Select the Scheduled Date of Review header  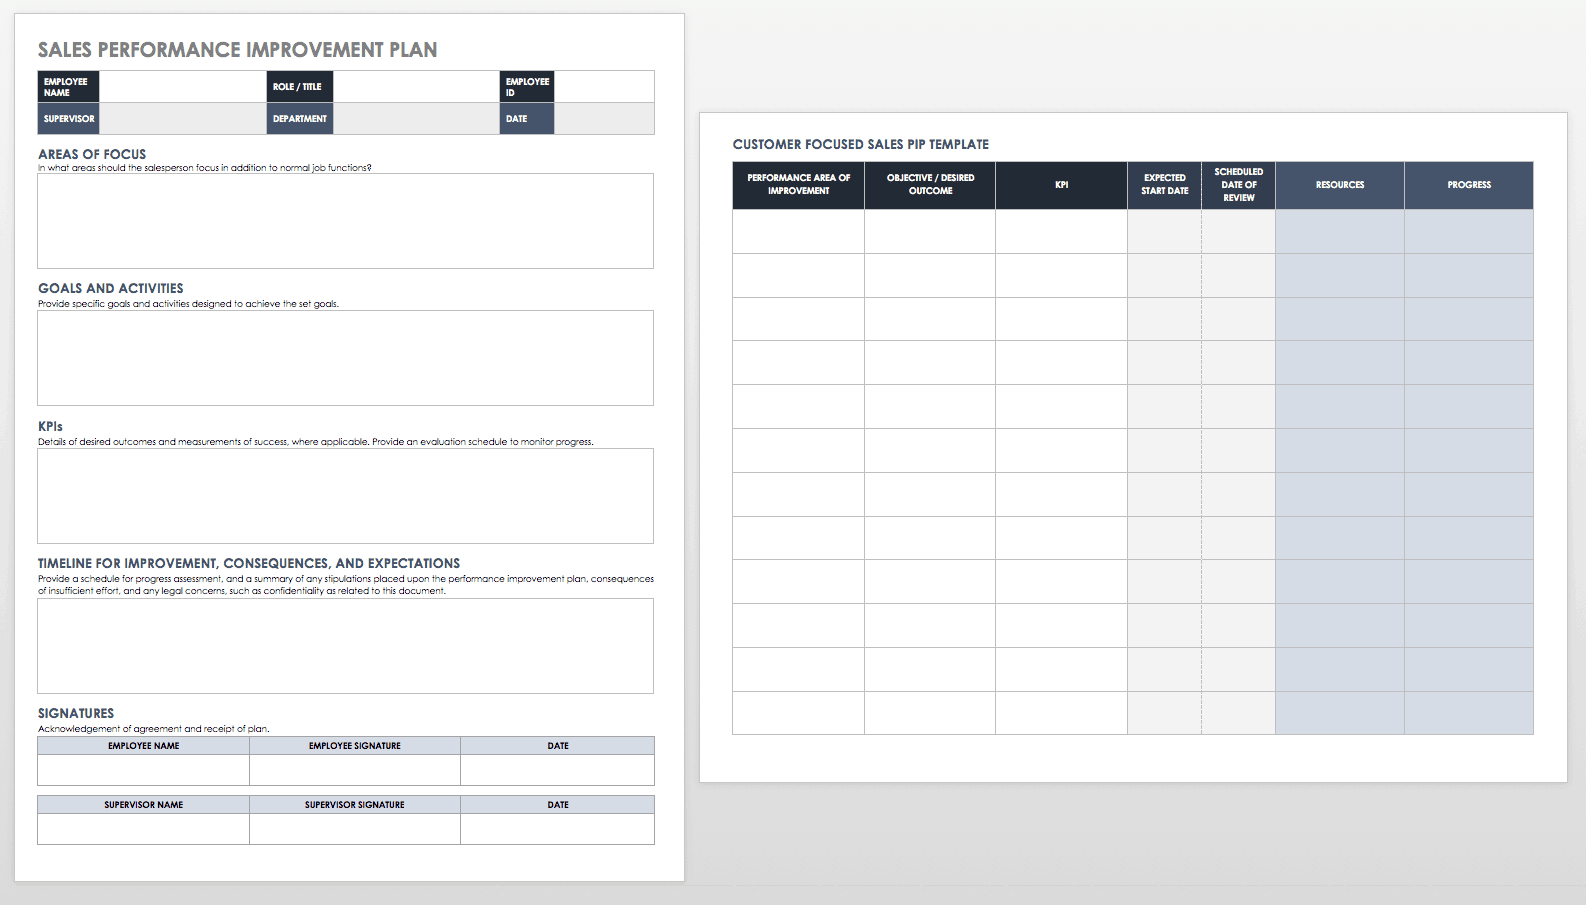(1238, 185)
